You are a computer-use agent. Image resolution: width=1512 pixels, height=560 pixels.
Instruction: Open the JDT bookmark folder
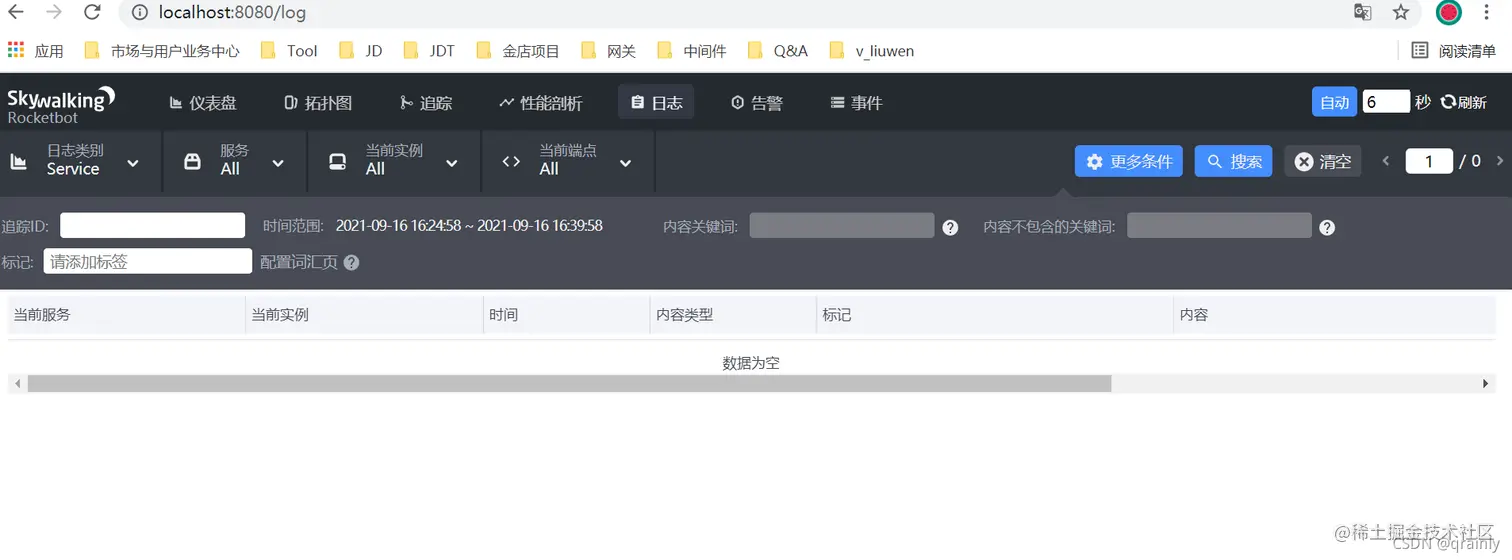[x=429, y=51]
